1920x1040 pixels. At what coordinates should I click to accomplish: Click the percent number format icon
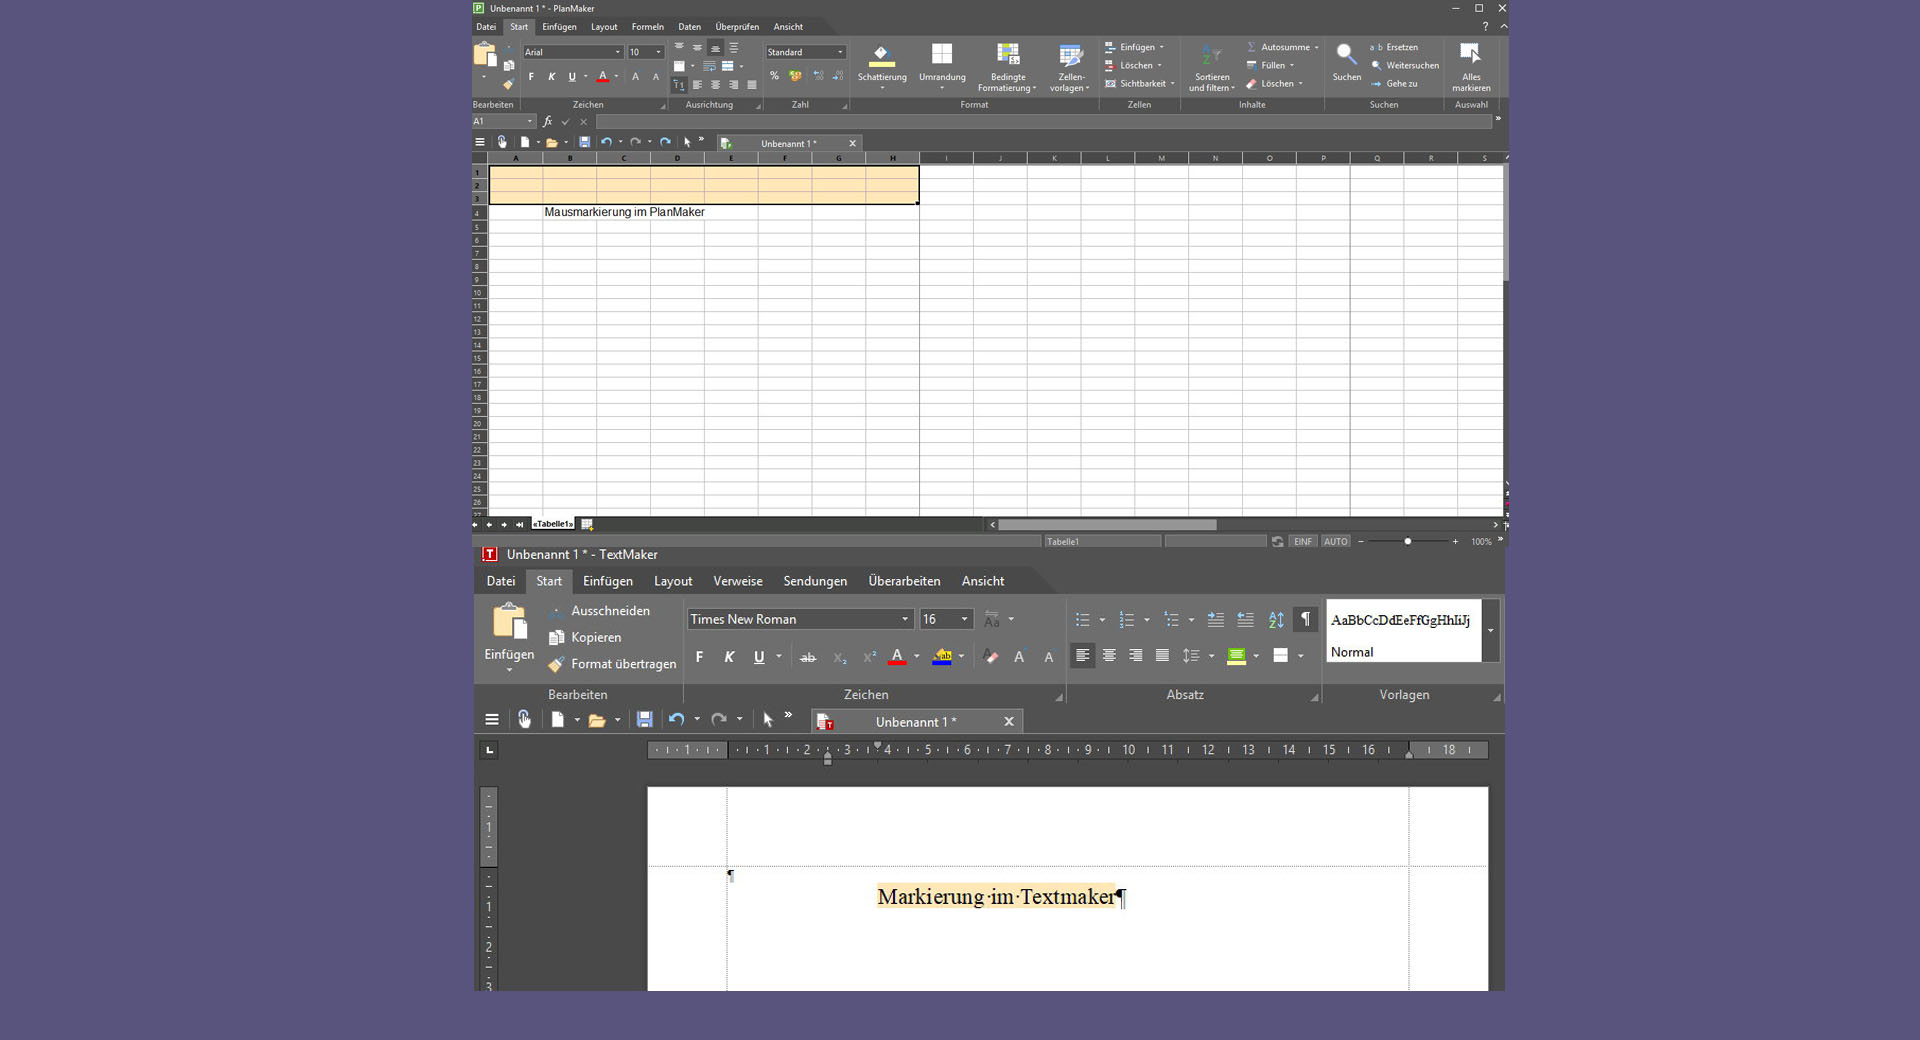pyautogui.click(x=774, y=76)
